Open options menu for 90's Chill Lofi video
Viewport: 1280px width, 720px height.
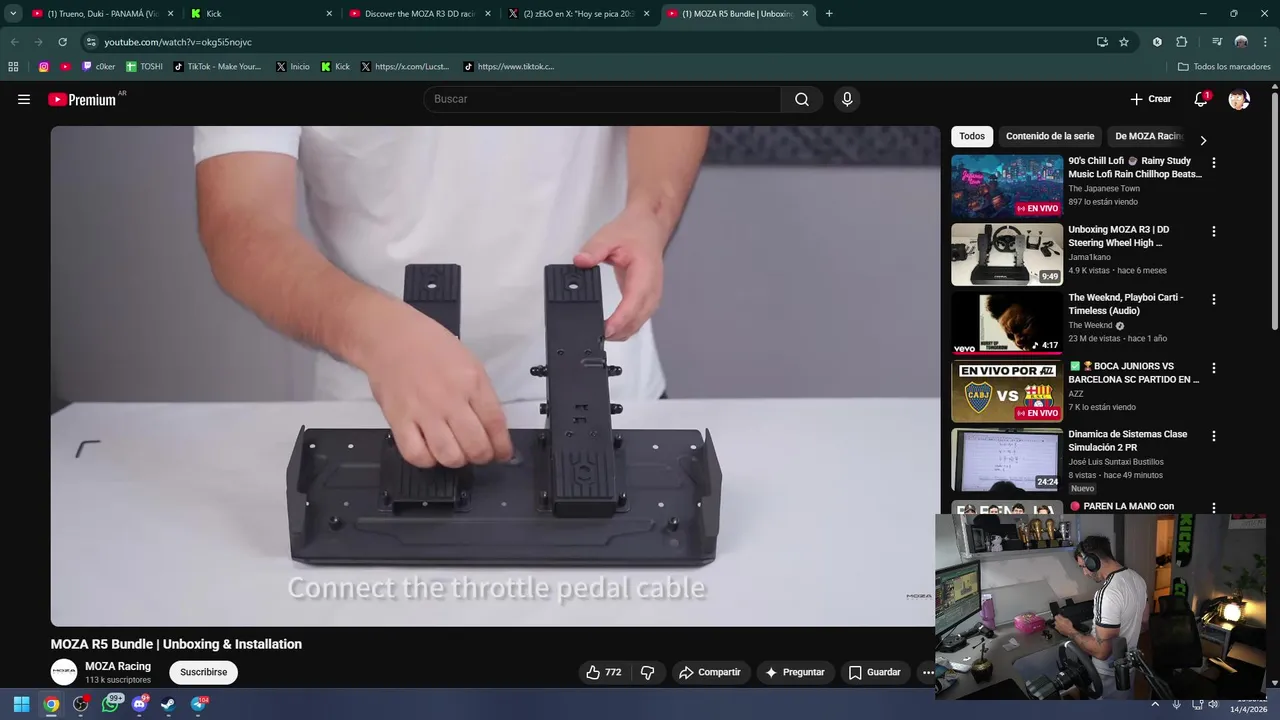[x=1214, y=162]
